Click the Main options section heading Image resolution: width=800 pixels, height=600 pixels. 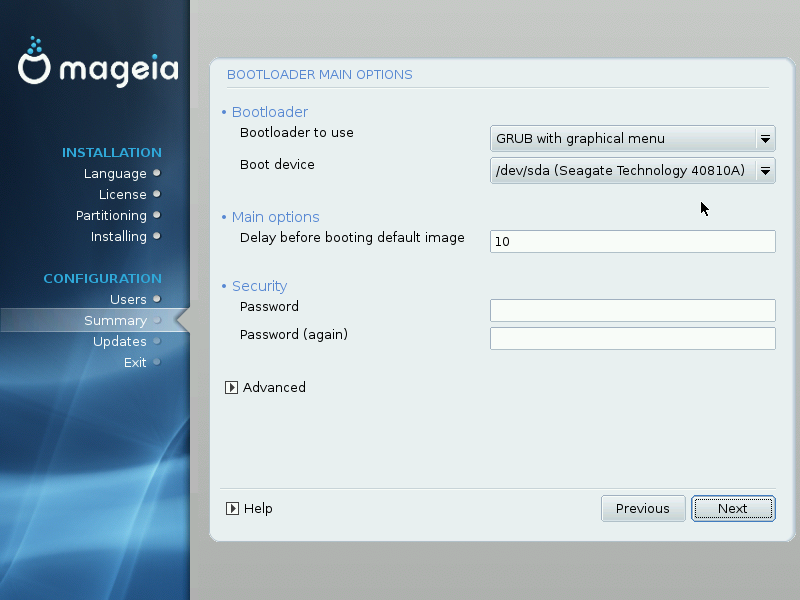point(276,217)
